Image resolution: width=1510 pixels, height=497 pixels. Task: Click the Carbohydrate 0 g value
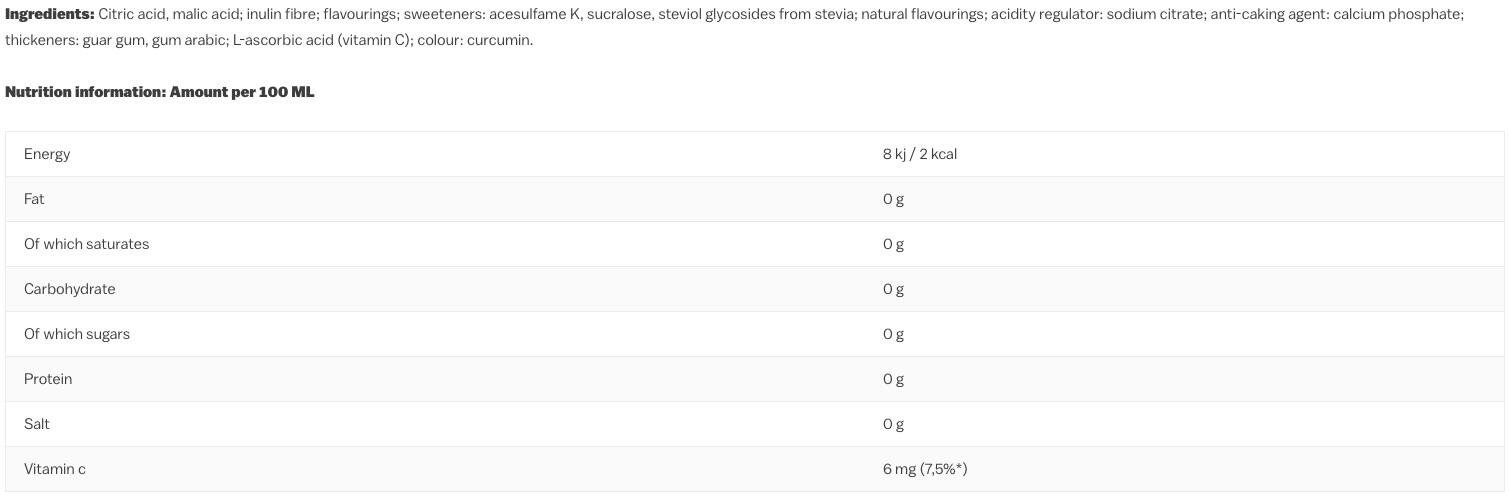point(893,289)
